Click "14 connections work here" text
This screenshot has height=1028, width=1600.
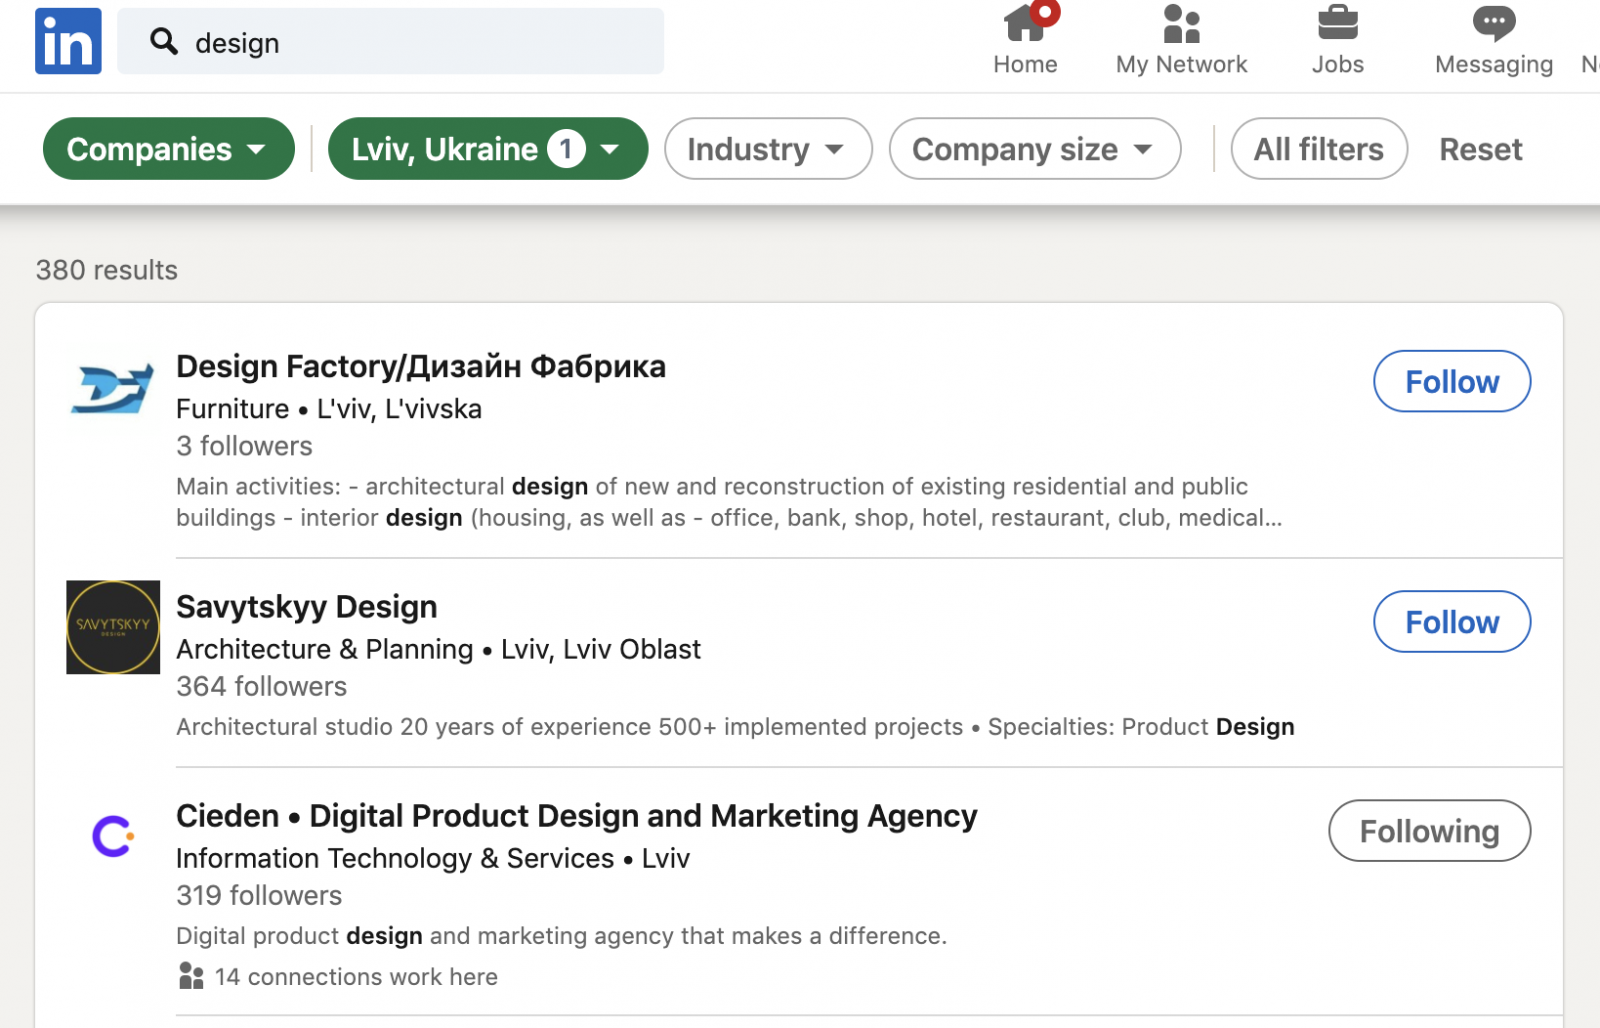[356, 977]
